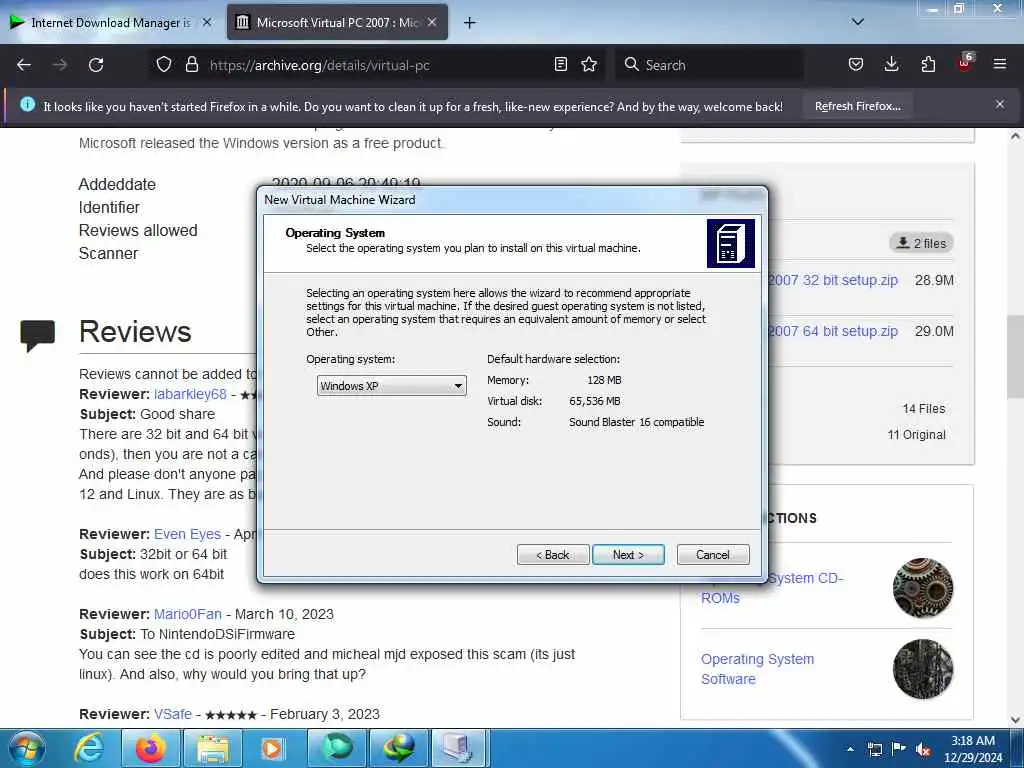Open reviewer Mario0Fan profile link
This screenshot has width=1024, height=768.
(187, 615)
